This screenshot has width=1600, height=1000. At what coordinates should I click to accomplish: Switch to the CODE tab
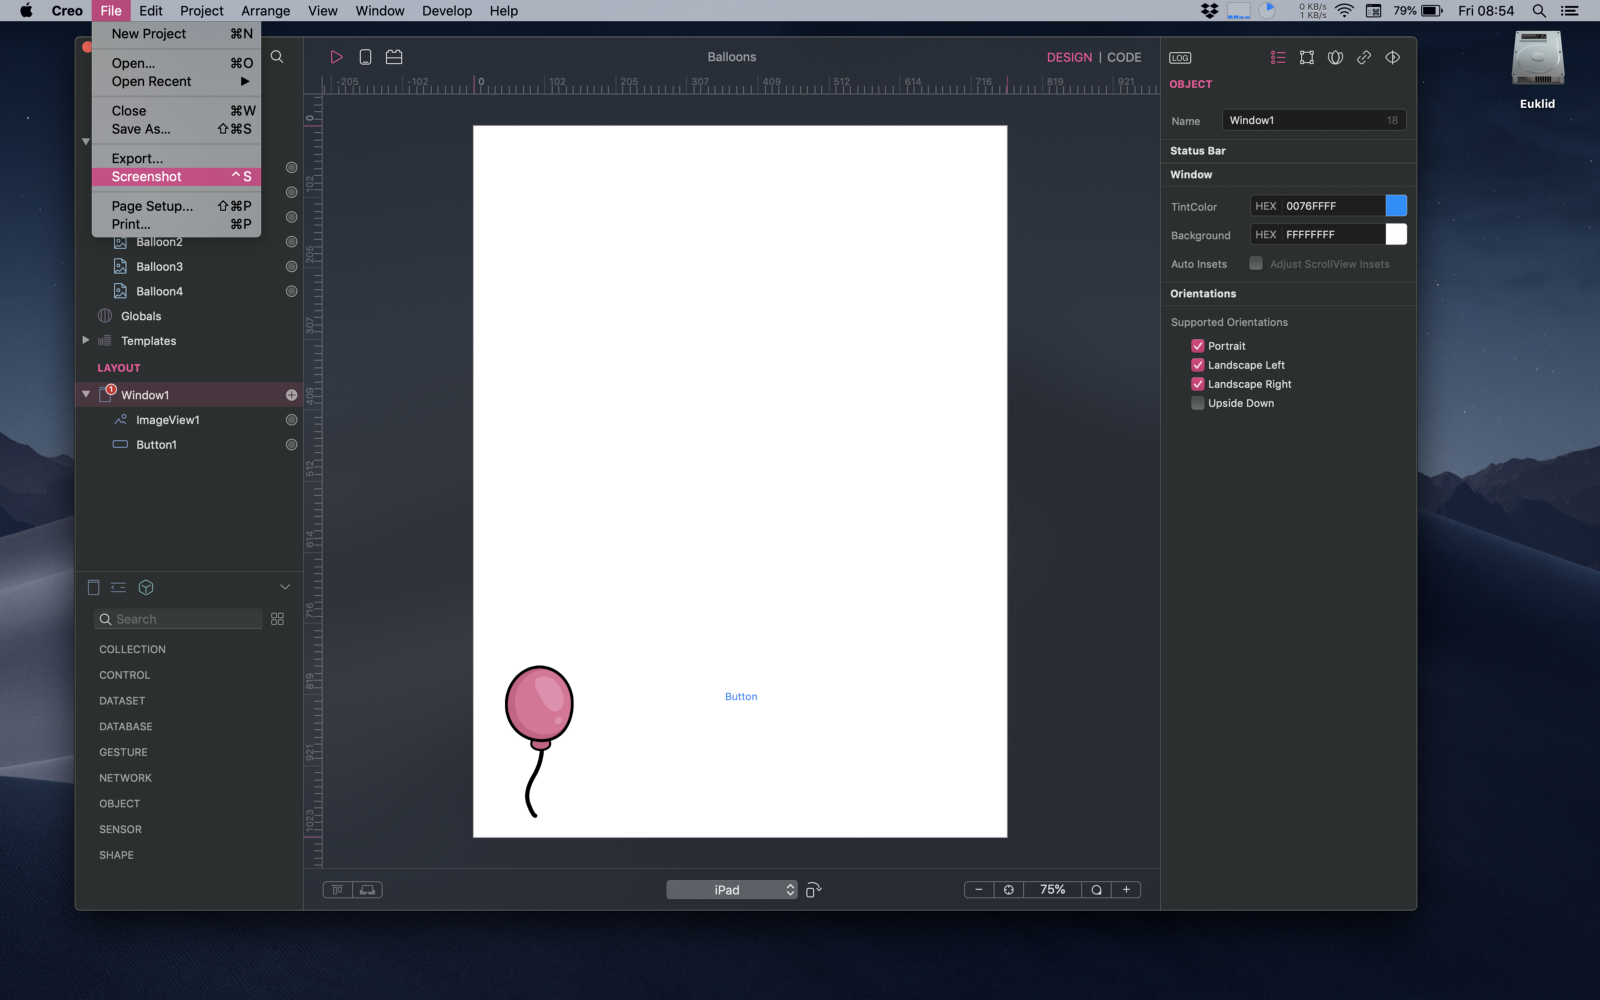coord(1124,57)
